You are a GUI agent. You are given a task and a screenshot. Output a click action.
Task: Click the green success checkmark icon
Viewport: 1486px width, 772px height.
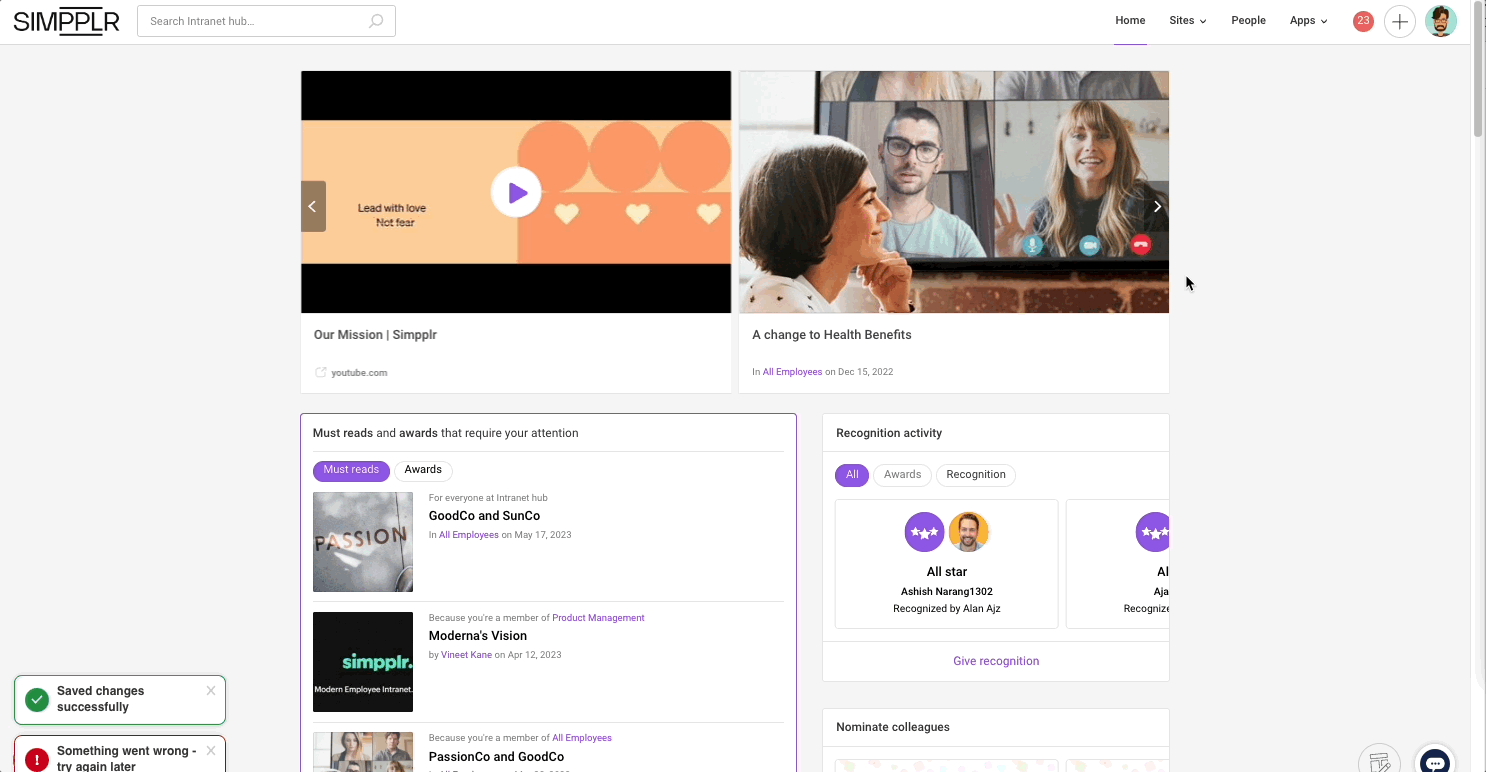coord(37,699)
